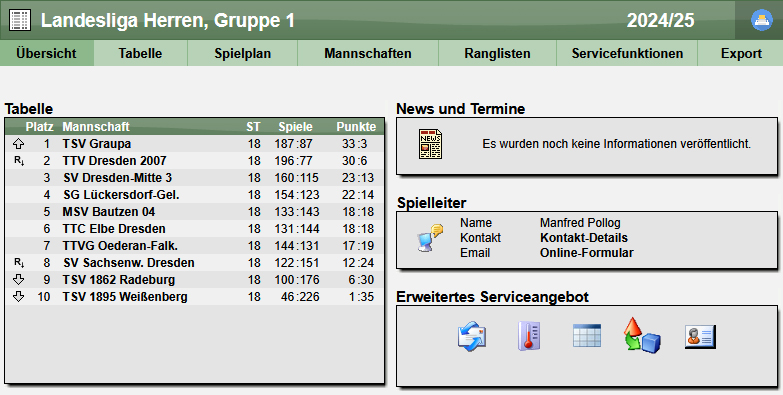The width and height of the screenshot is (783, 395).
Task: Open team SG Lückersdorf-Gel.
Action: click(x=121, y=195)
